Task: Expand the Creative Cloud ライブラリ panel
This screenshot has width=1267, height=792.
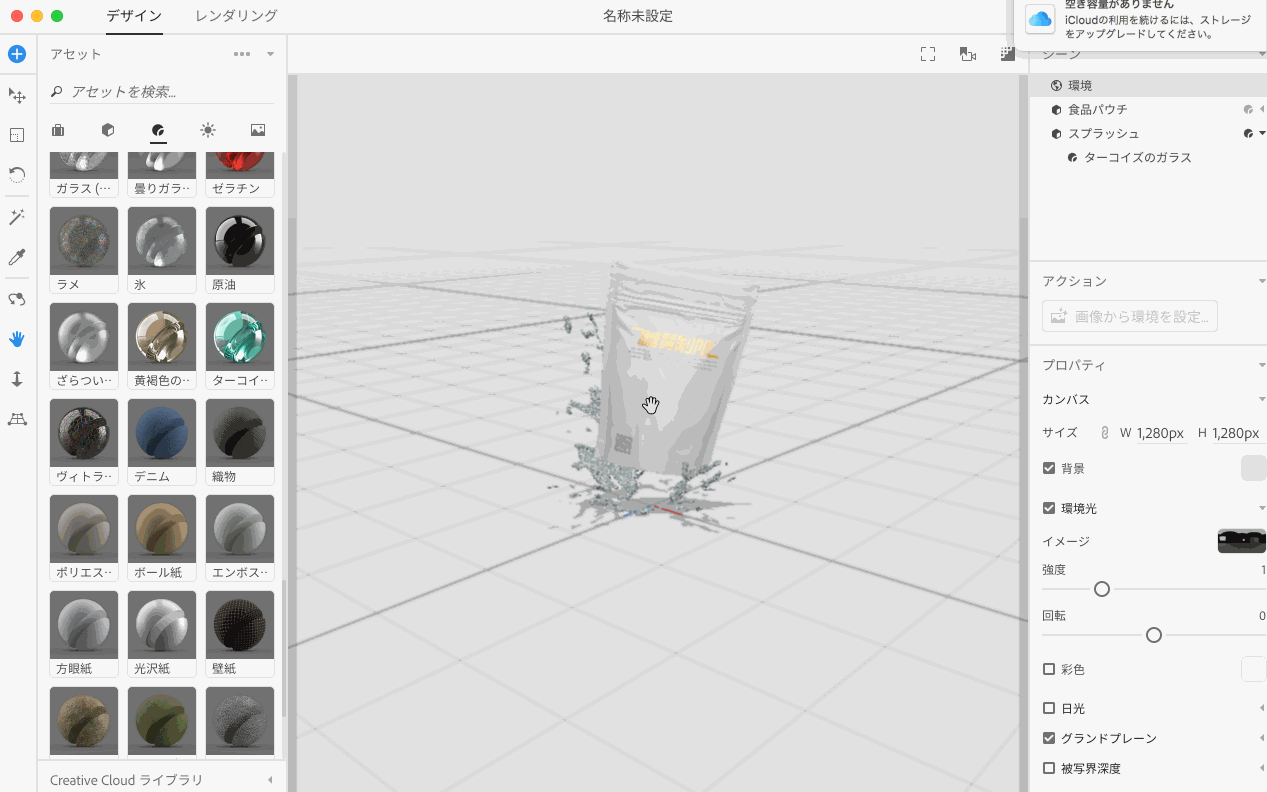Action: [x=270, y=780]
